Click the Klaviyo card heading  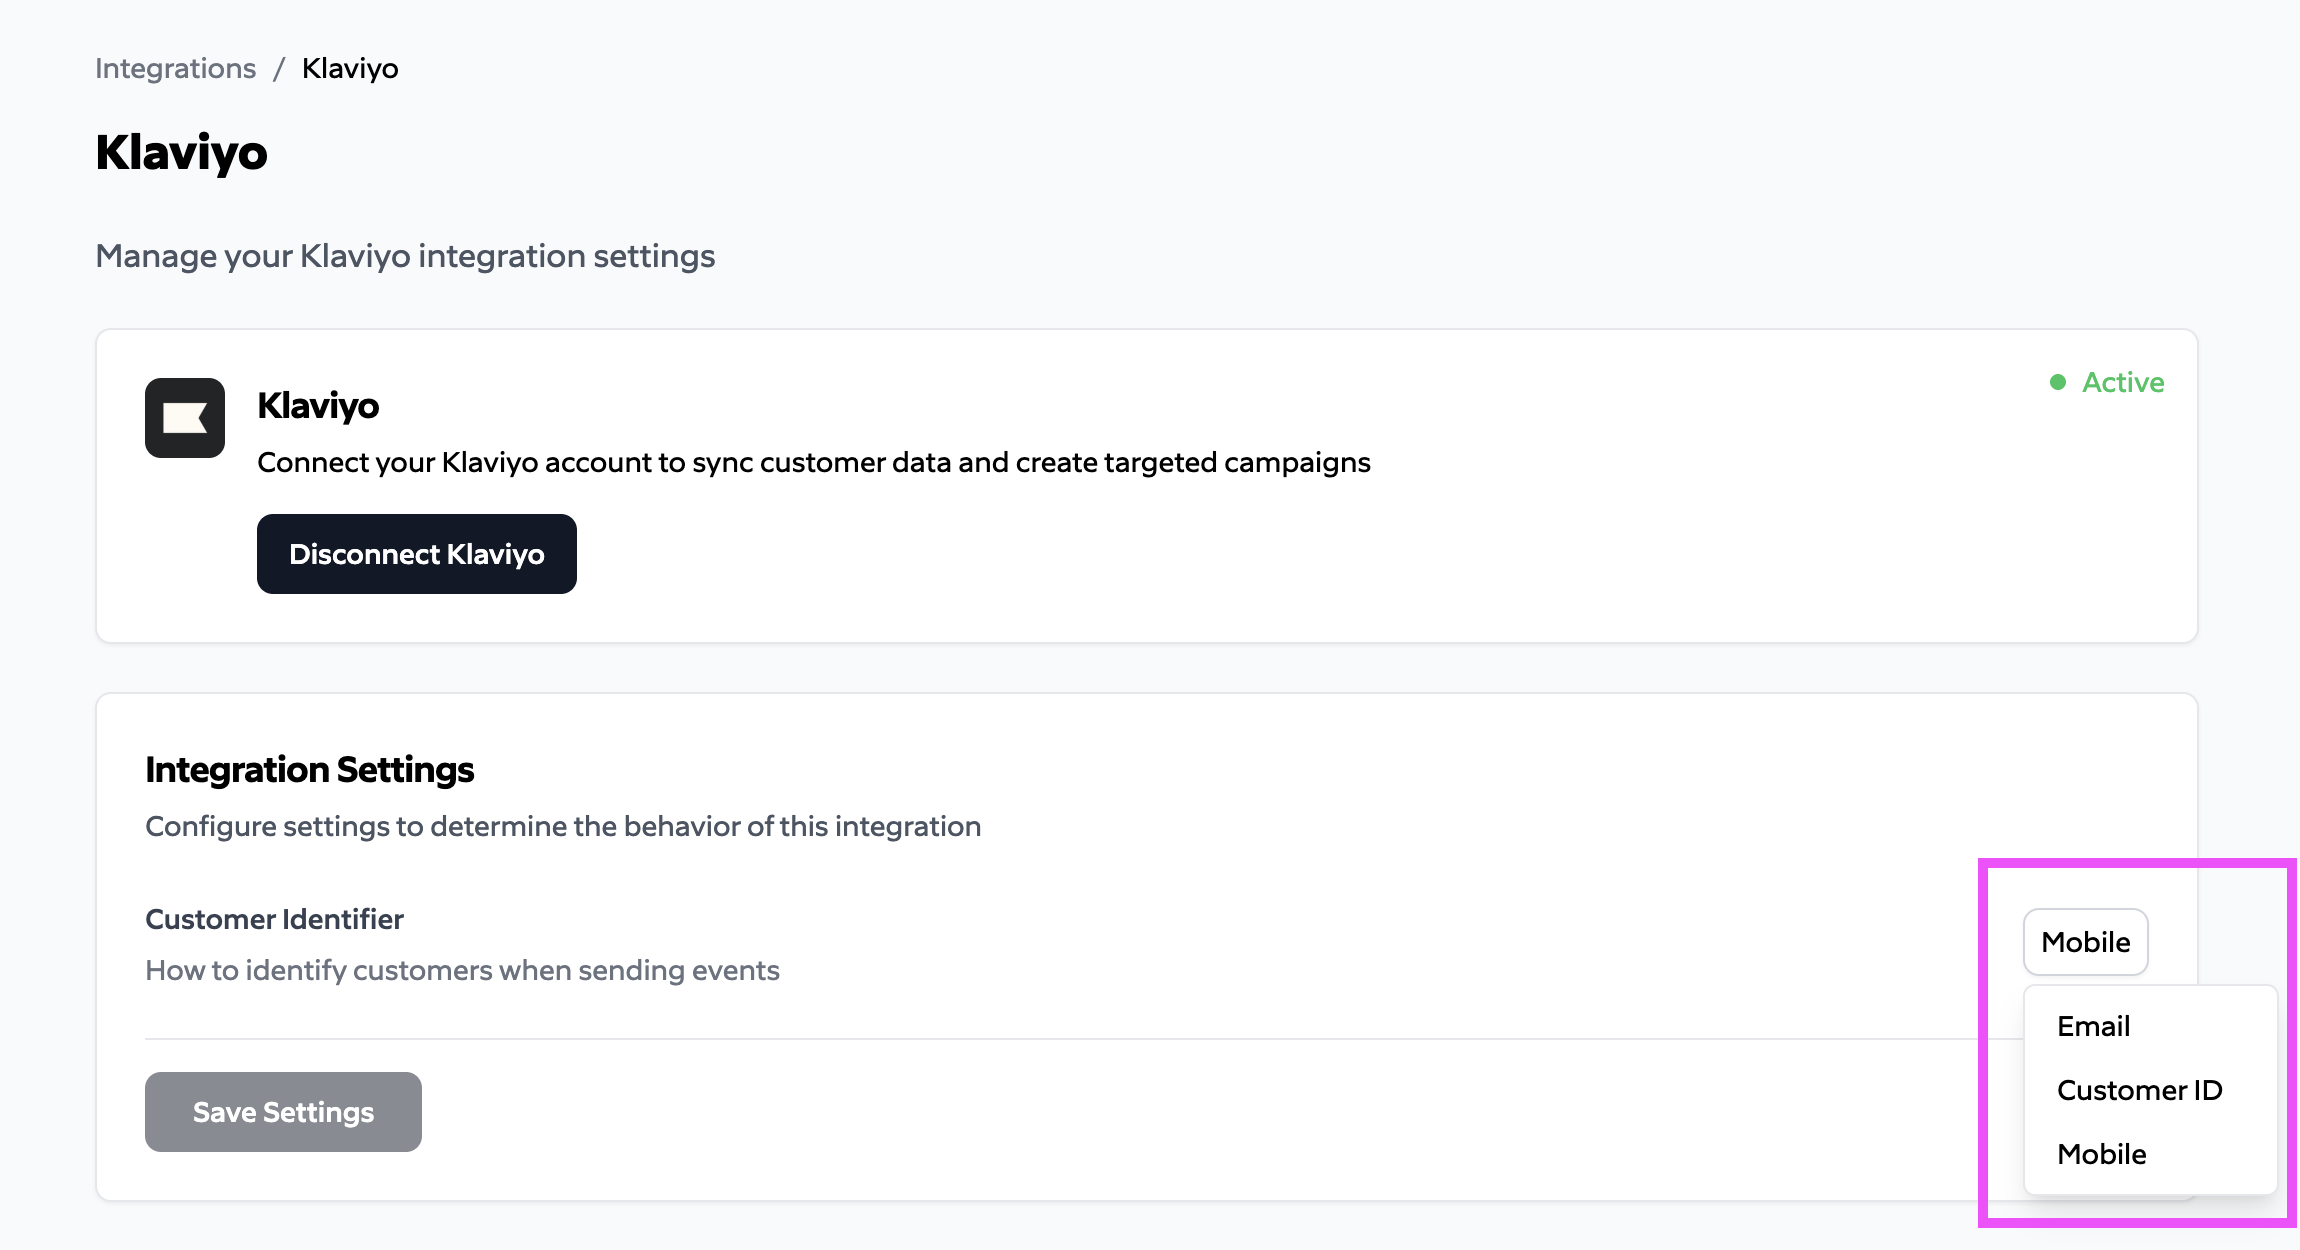pos(318,405)
